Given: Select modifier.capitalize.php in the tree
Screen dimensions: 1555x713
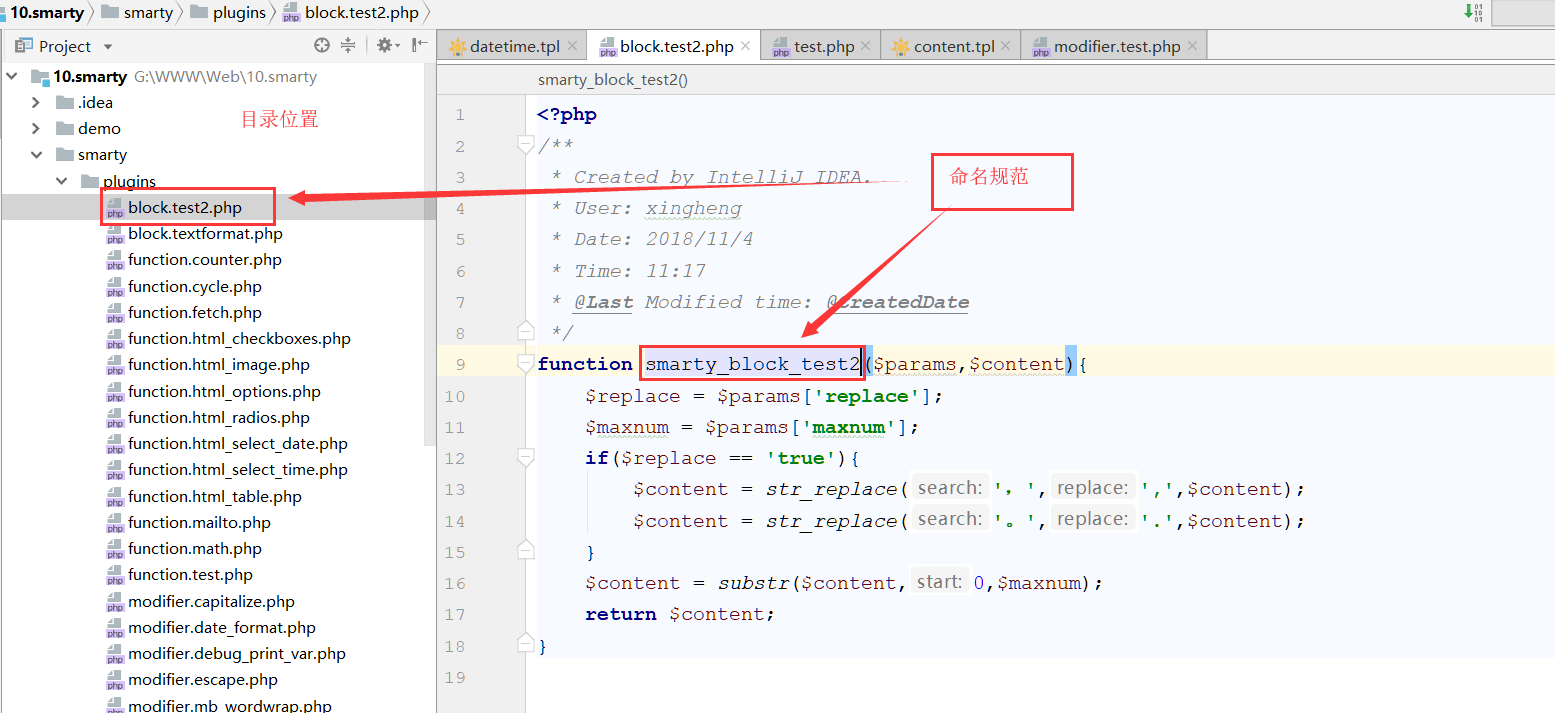Looking at the screenshot, I should (x=211, y=601).
